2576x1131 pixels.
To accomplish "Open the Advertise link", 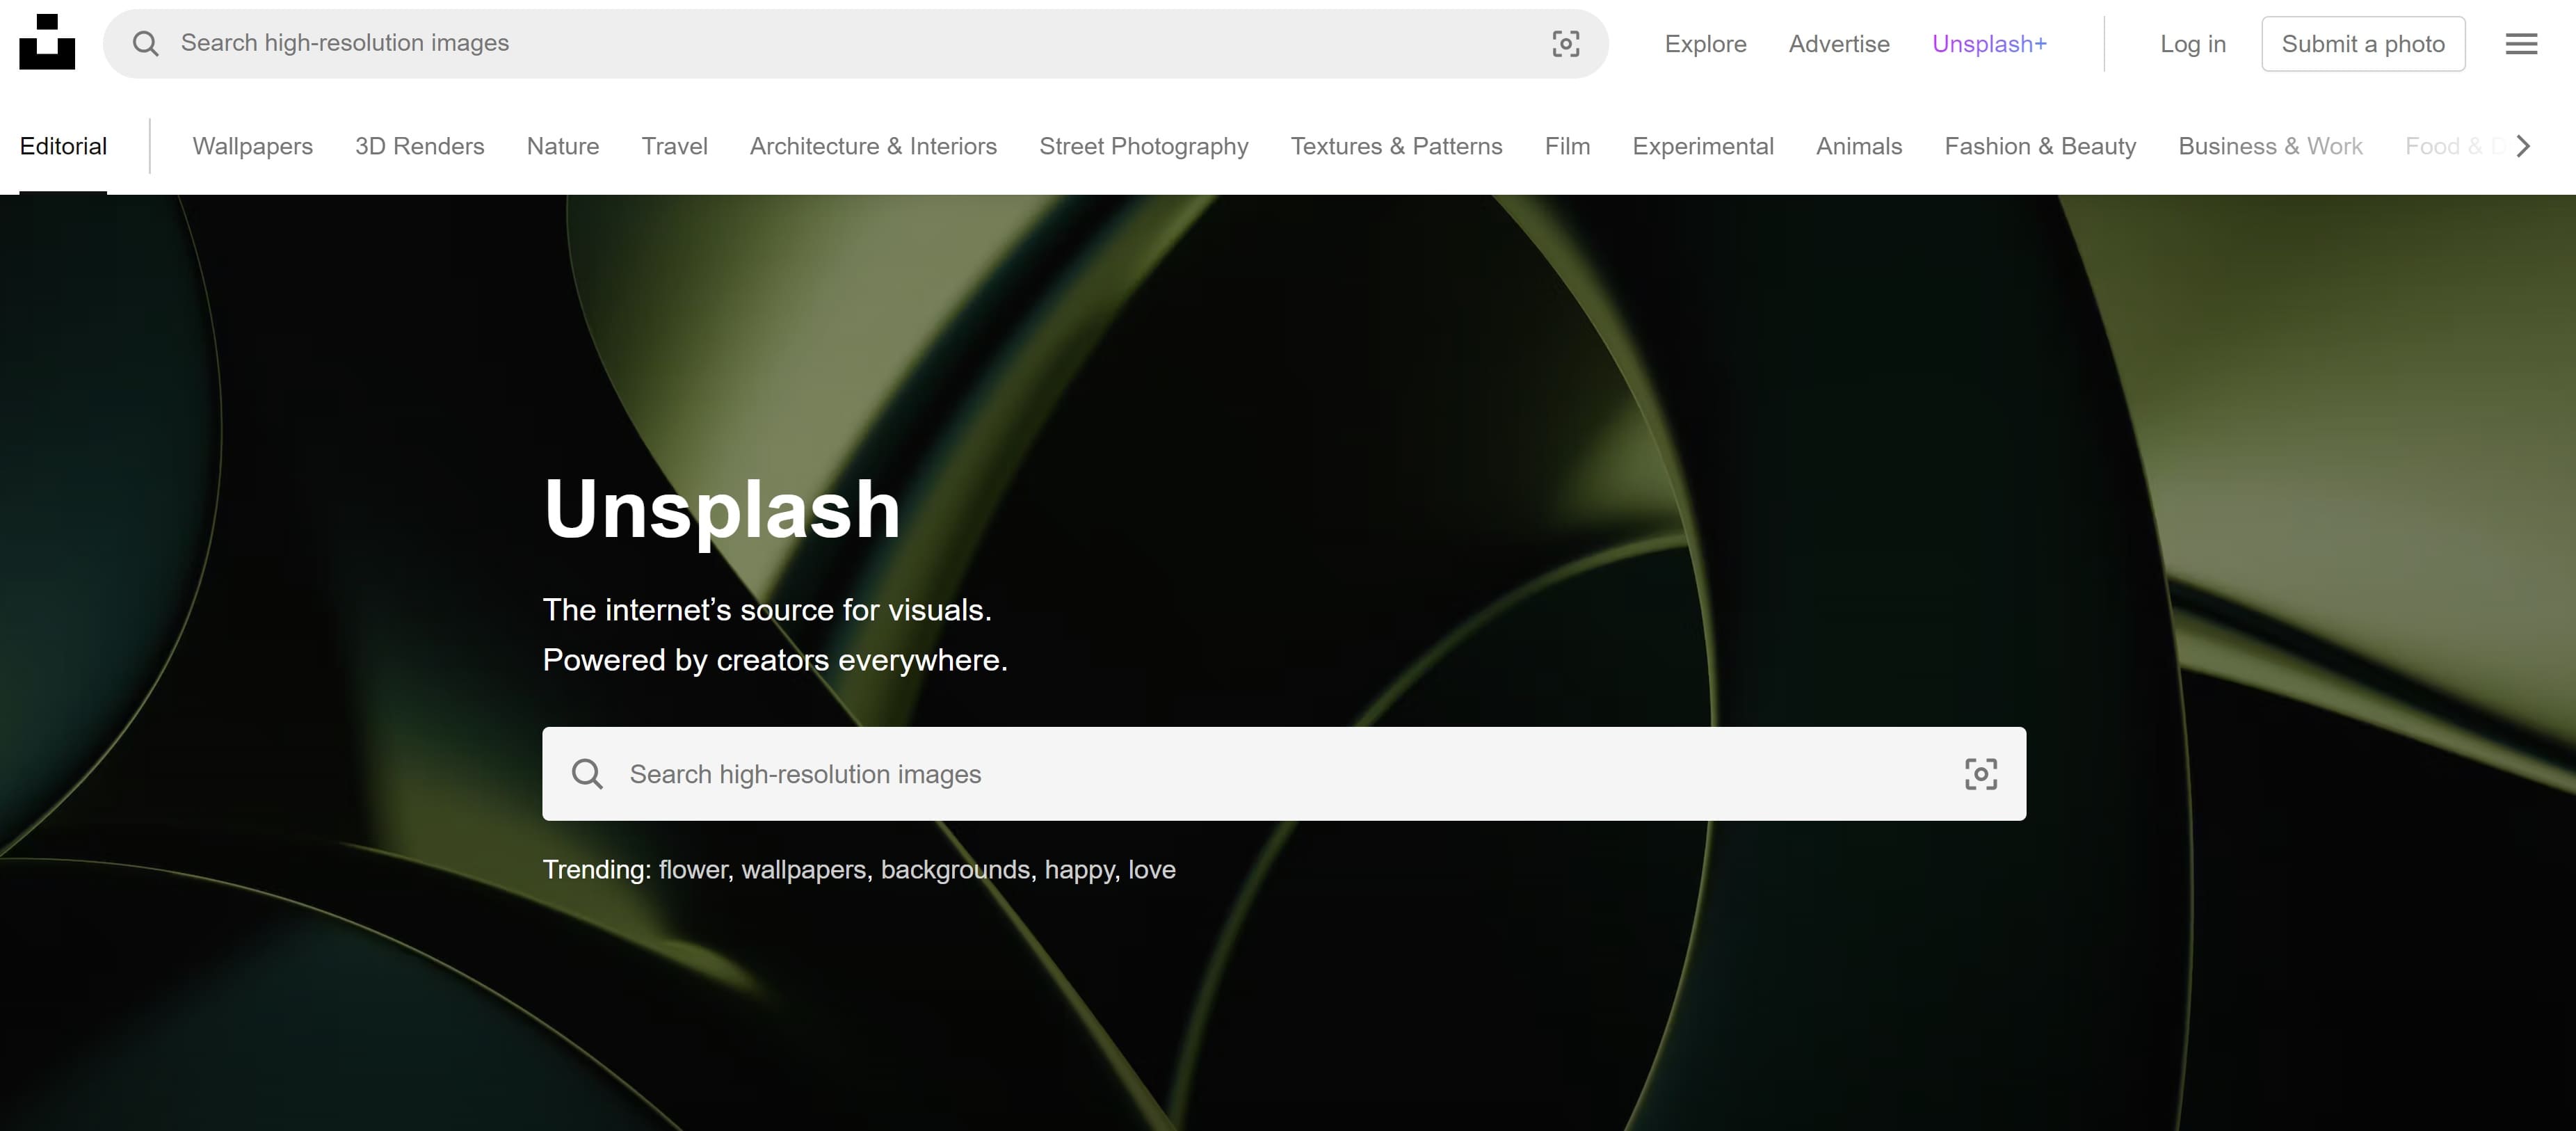I will click(1839, 44).
